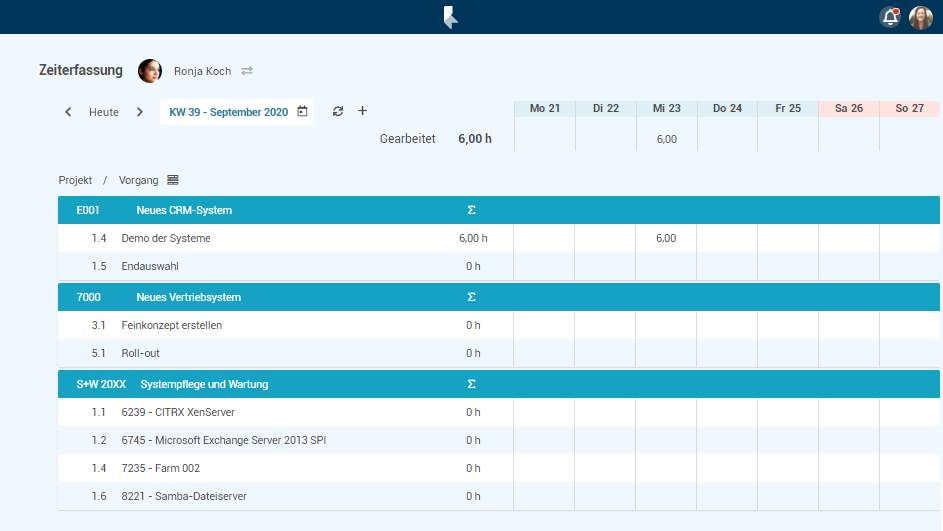Collapse the S+W 20XX Systempflege und Wartung header
The height and width of the screenshot is (531, 943).
(499, 384)
